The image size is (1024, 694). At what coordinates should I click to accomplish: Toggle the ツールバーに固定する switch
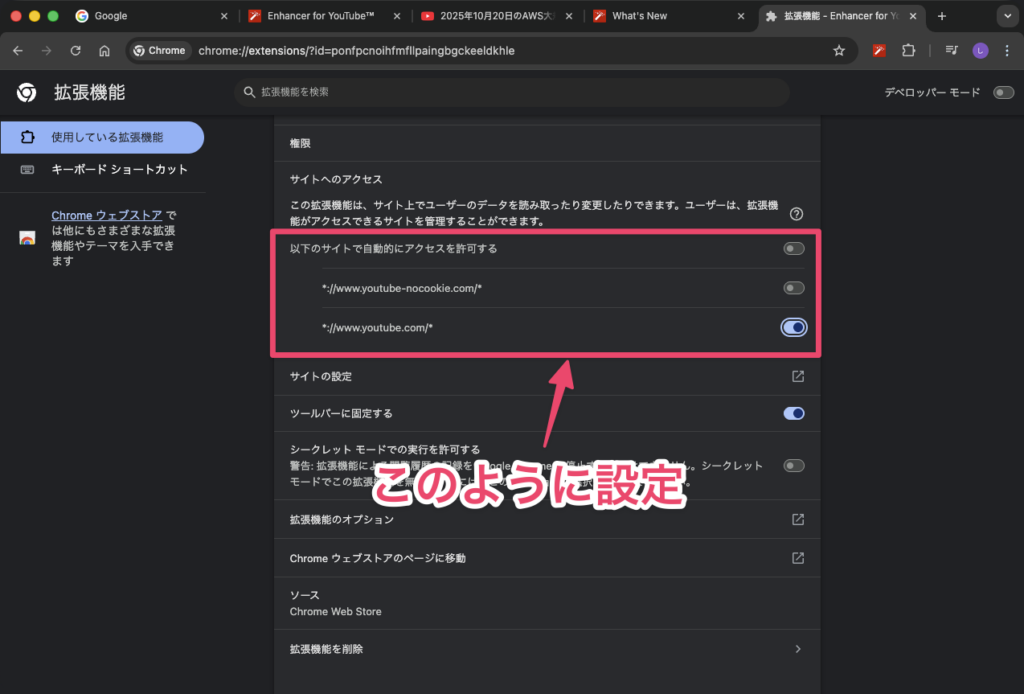pyautogui.click(x=794, y=413)
